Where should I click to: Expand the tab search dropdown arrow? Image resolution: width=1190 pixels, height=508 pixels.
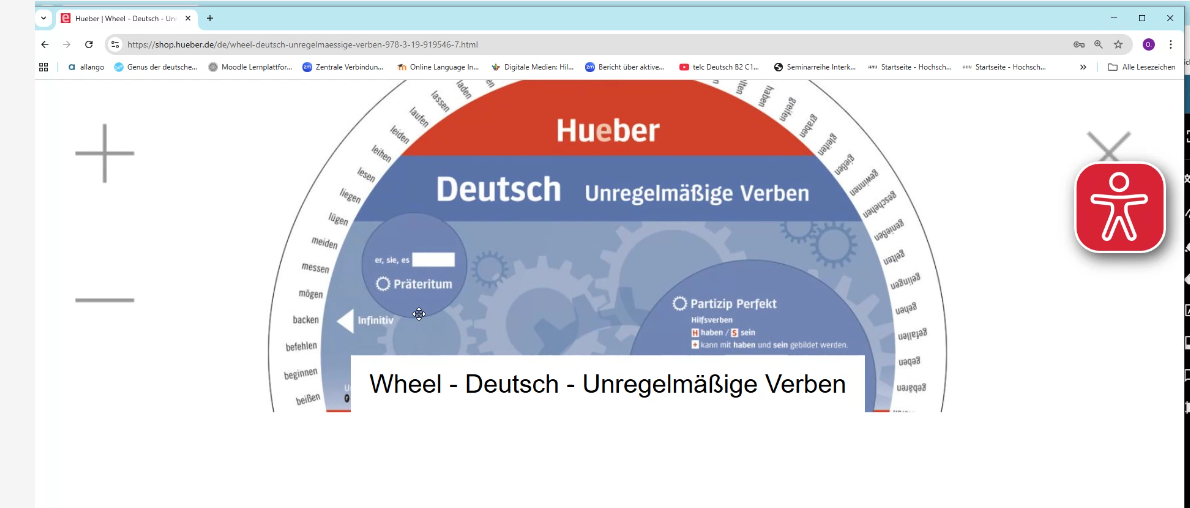click(43, 18)
